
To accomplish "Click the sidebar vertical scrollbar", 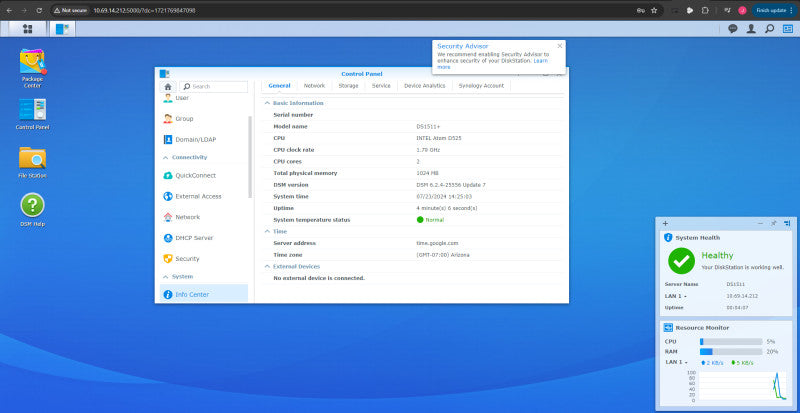I will point(250,157).
